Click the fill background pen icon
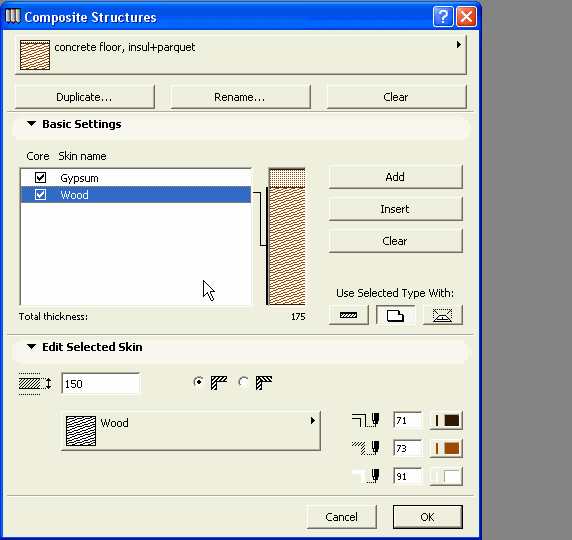Viewport: 572px width, 540px height. point(366,476)
